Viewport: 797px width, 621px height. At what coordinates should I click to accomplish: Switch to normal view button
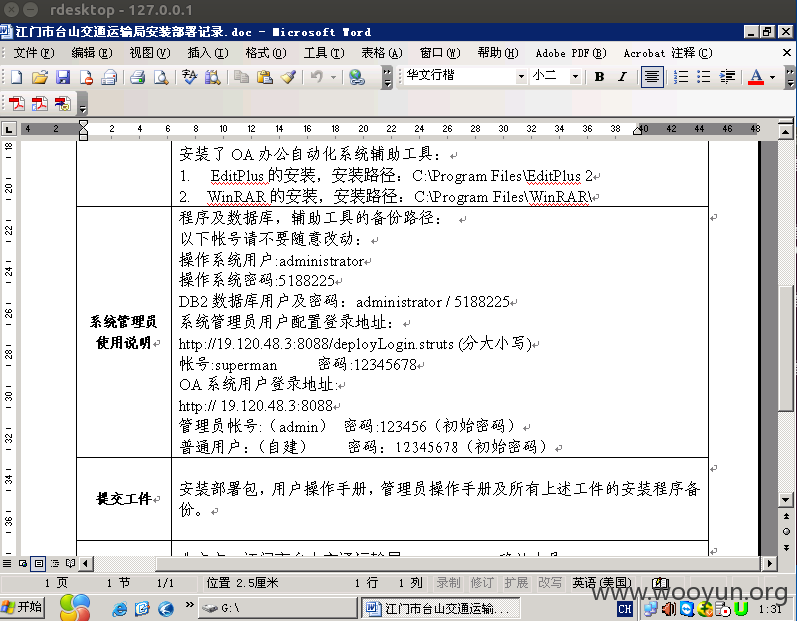tap(7, 563)
